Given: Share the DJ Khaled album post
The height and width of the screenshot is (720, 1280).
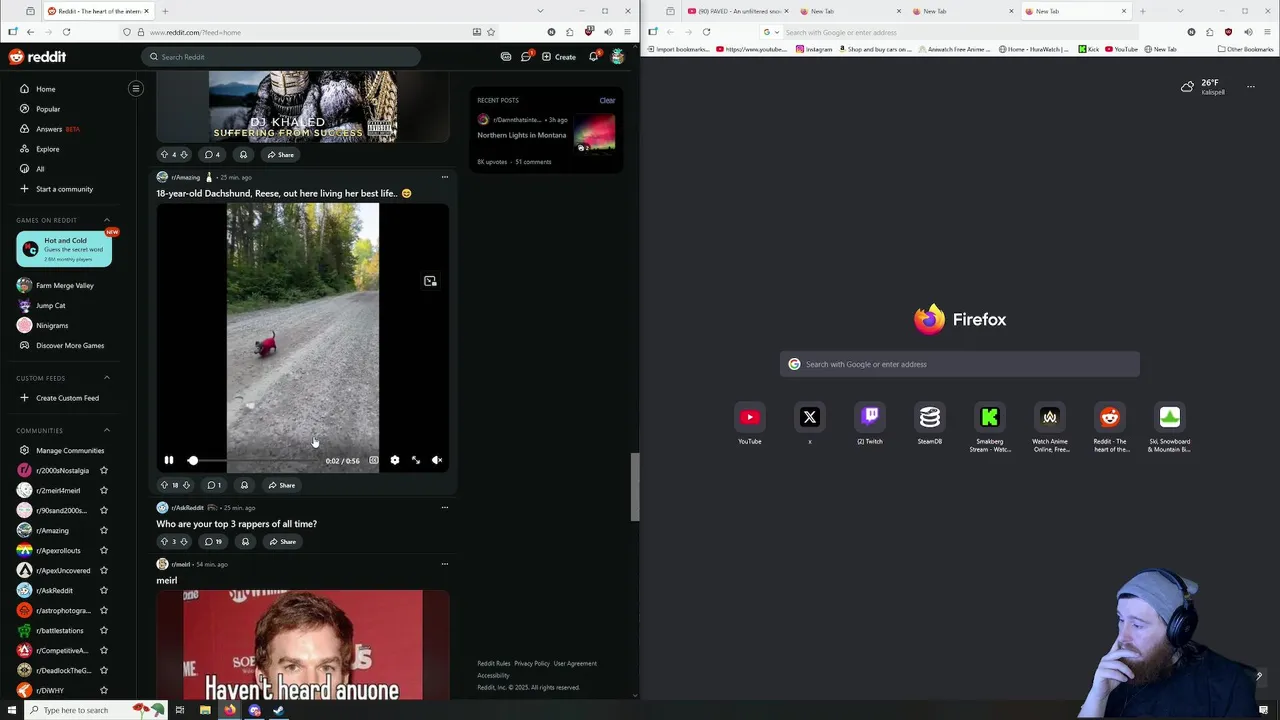Looking at the screenshot, I should click(280, 155).
